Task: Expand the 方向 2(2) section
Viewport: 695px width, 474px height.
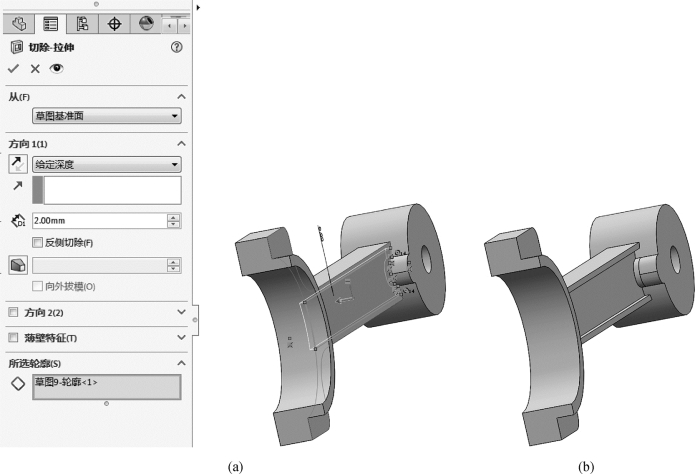Action: coord(181,312)
